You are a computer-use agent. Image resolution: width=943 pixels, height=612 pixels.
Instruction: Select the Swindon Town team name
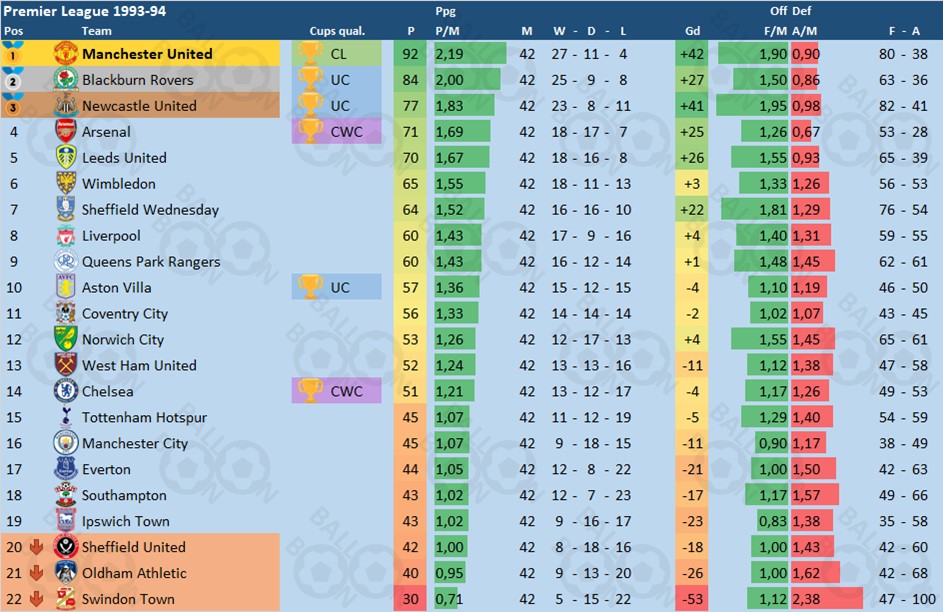click(x=128, y=599)
